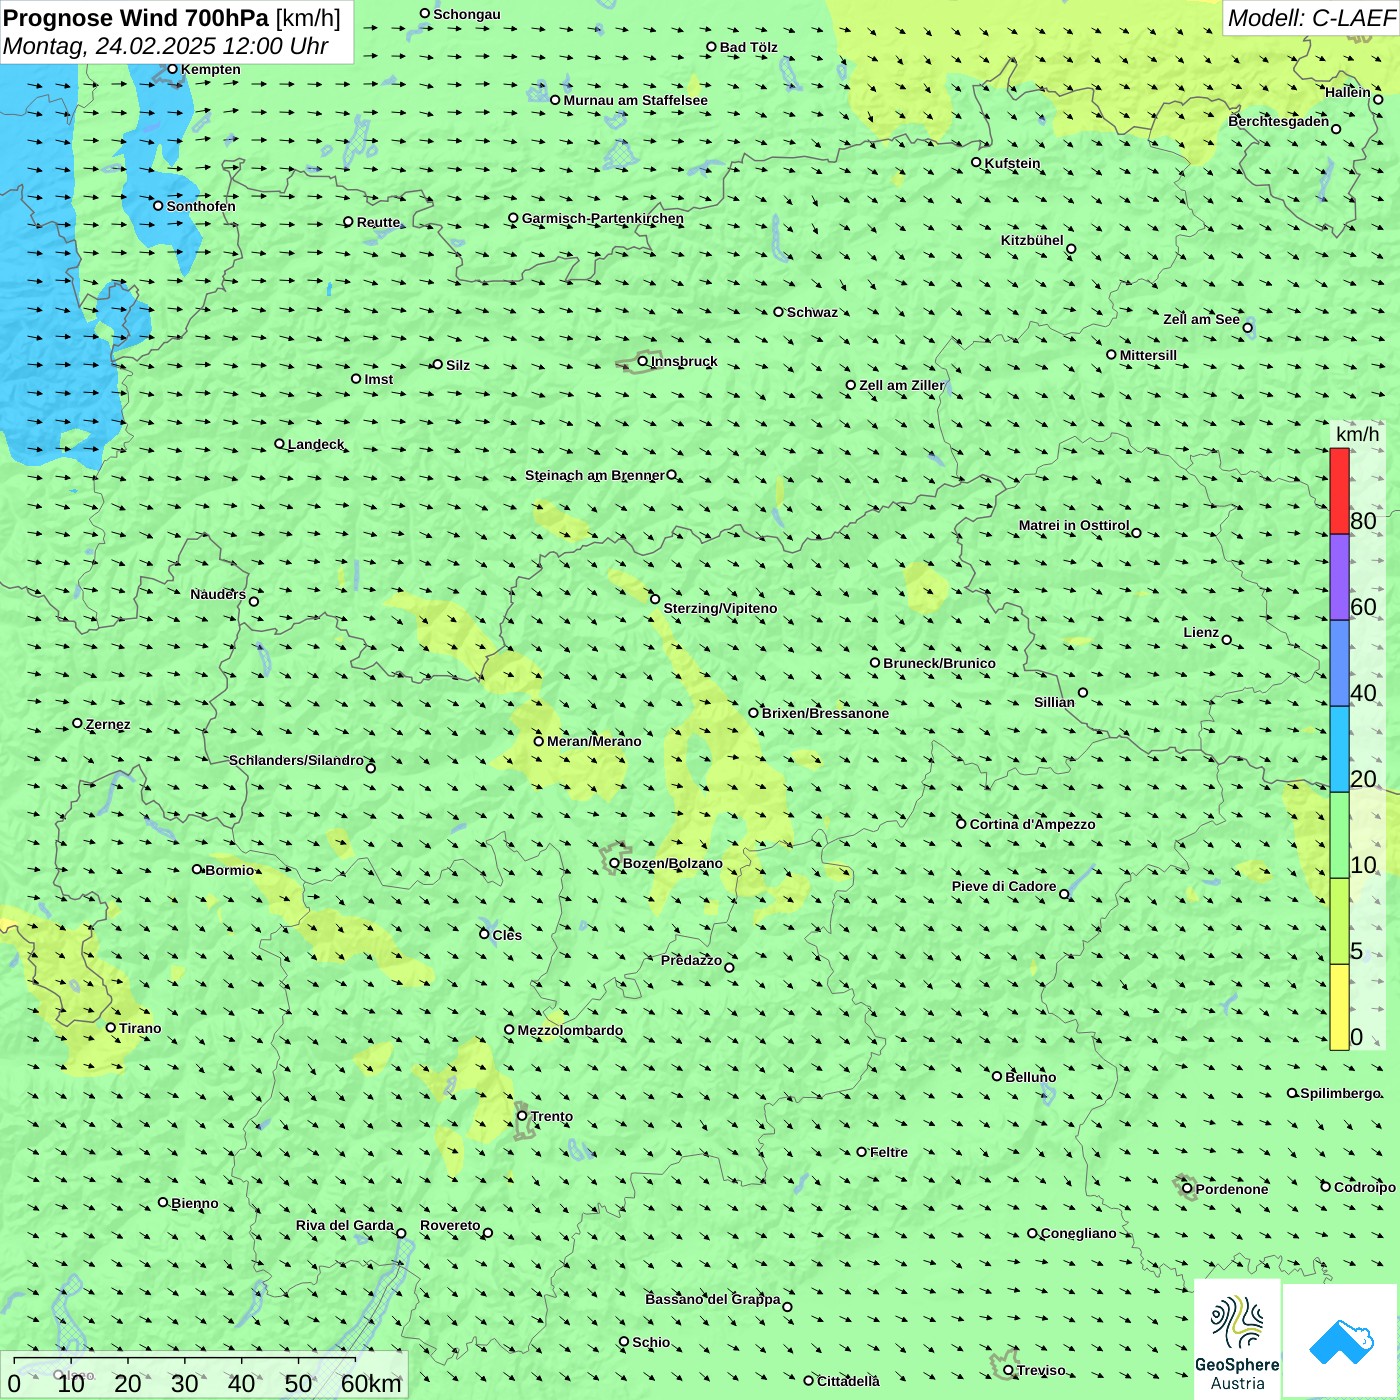Click the red 80 km/h legend color
The width and height of the screenshot is (1400, 1400).
pyautogui.click(x=1339, y=491)
